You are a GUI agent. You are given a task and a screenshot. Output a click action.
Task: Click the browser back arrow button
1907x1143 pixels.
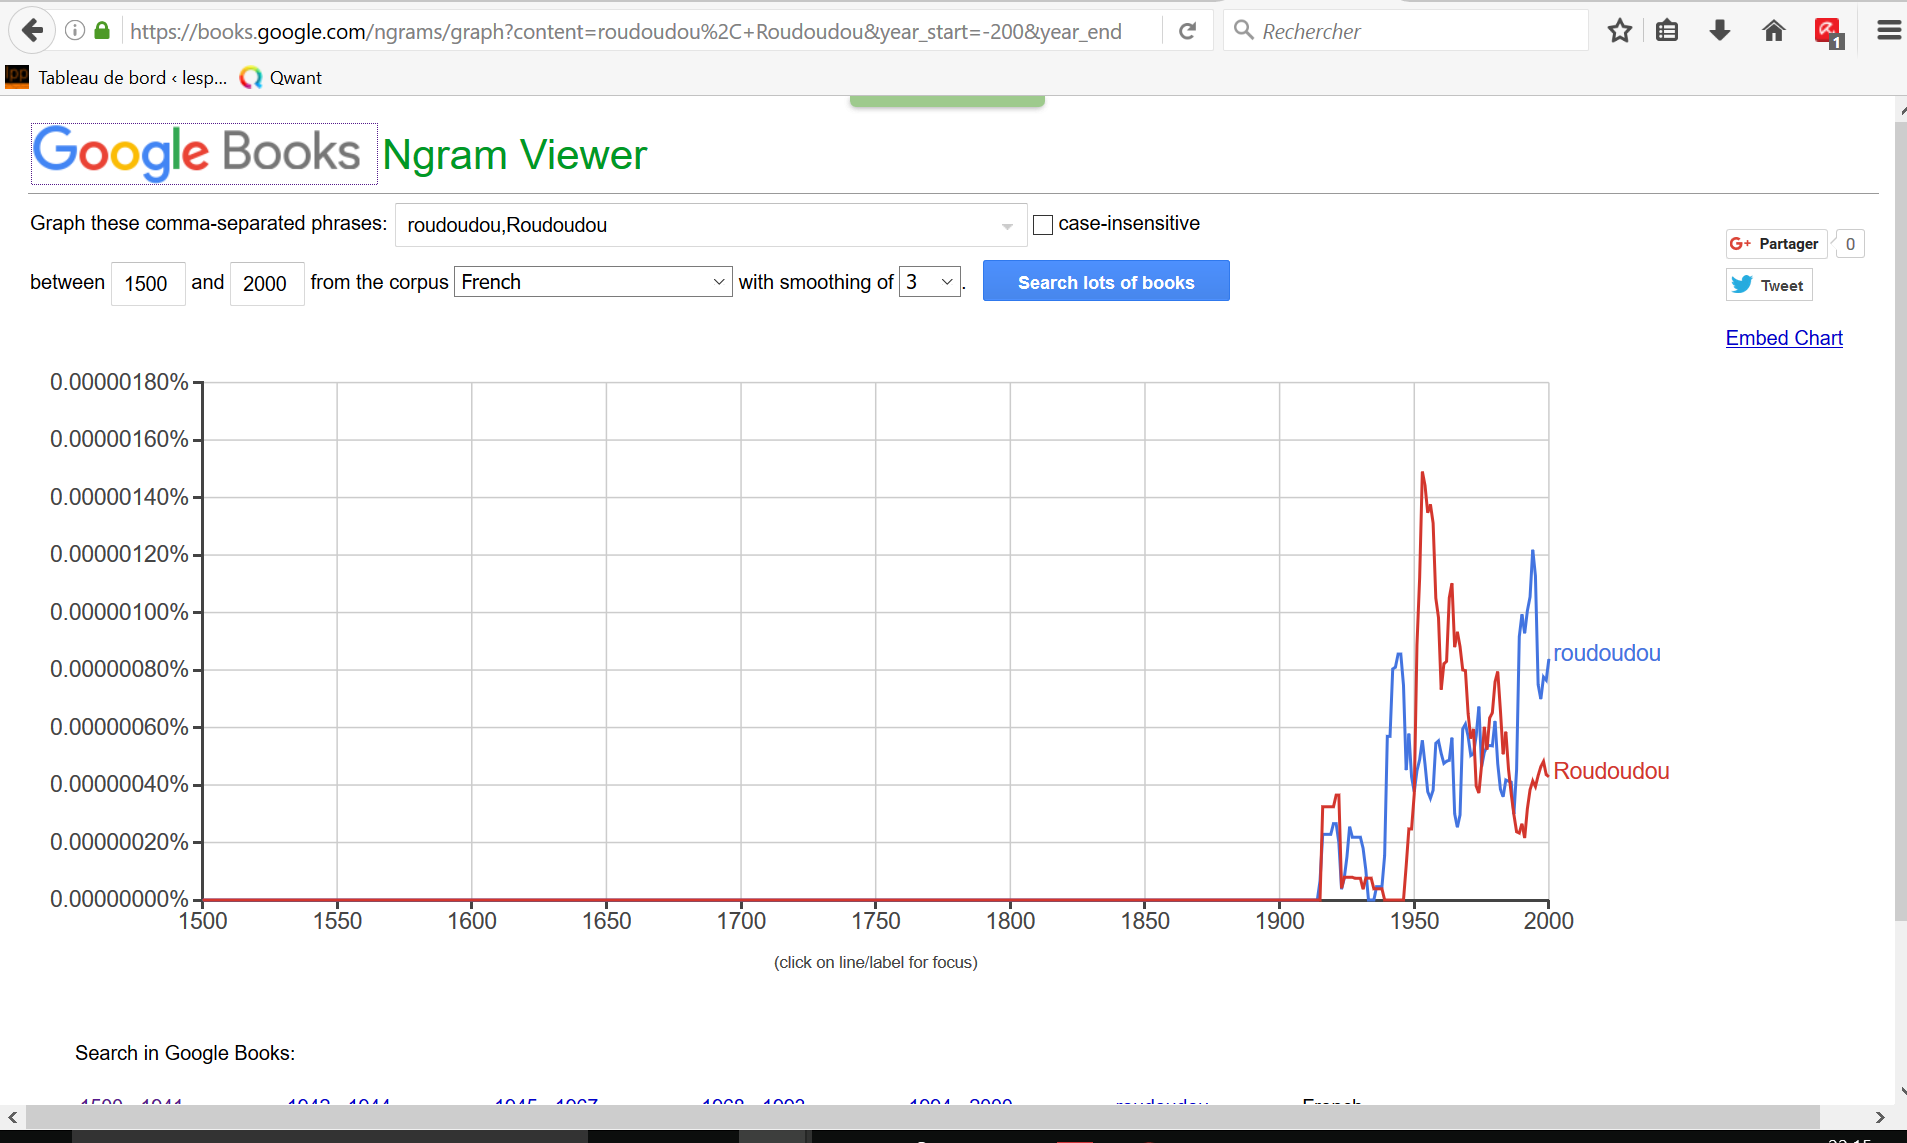pos(32,31)
